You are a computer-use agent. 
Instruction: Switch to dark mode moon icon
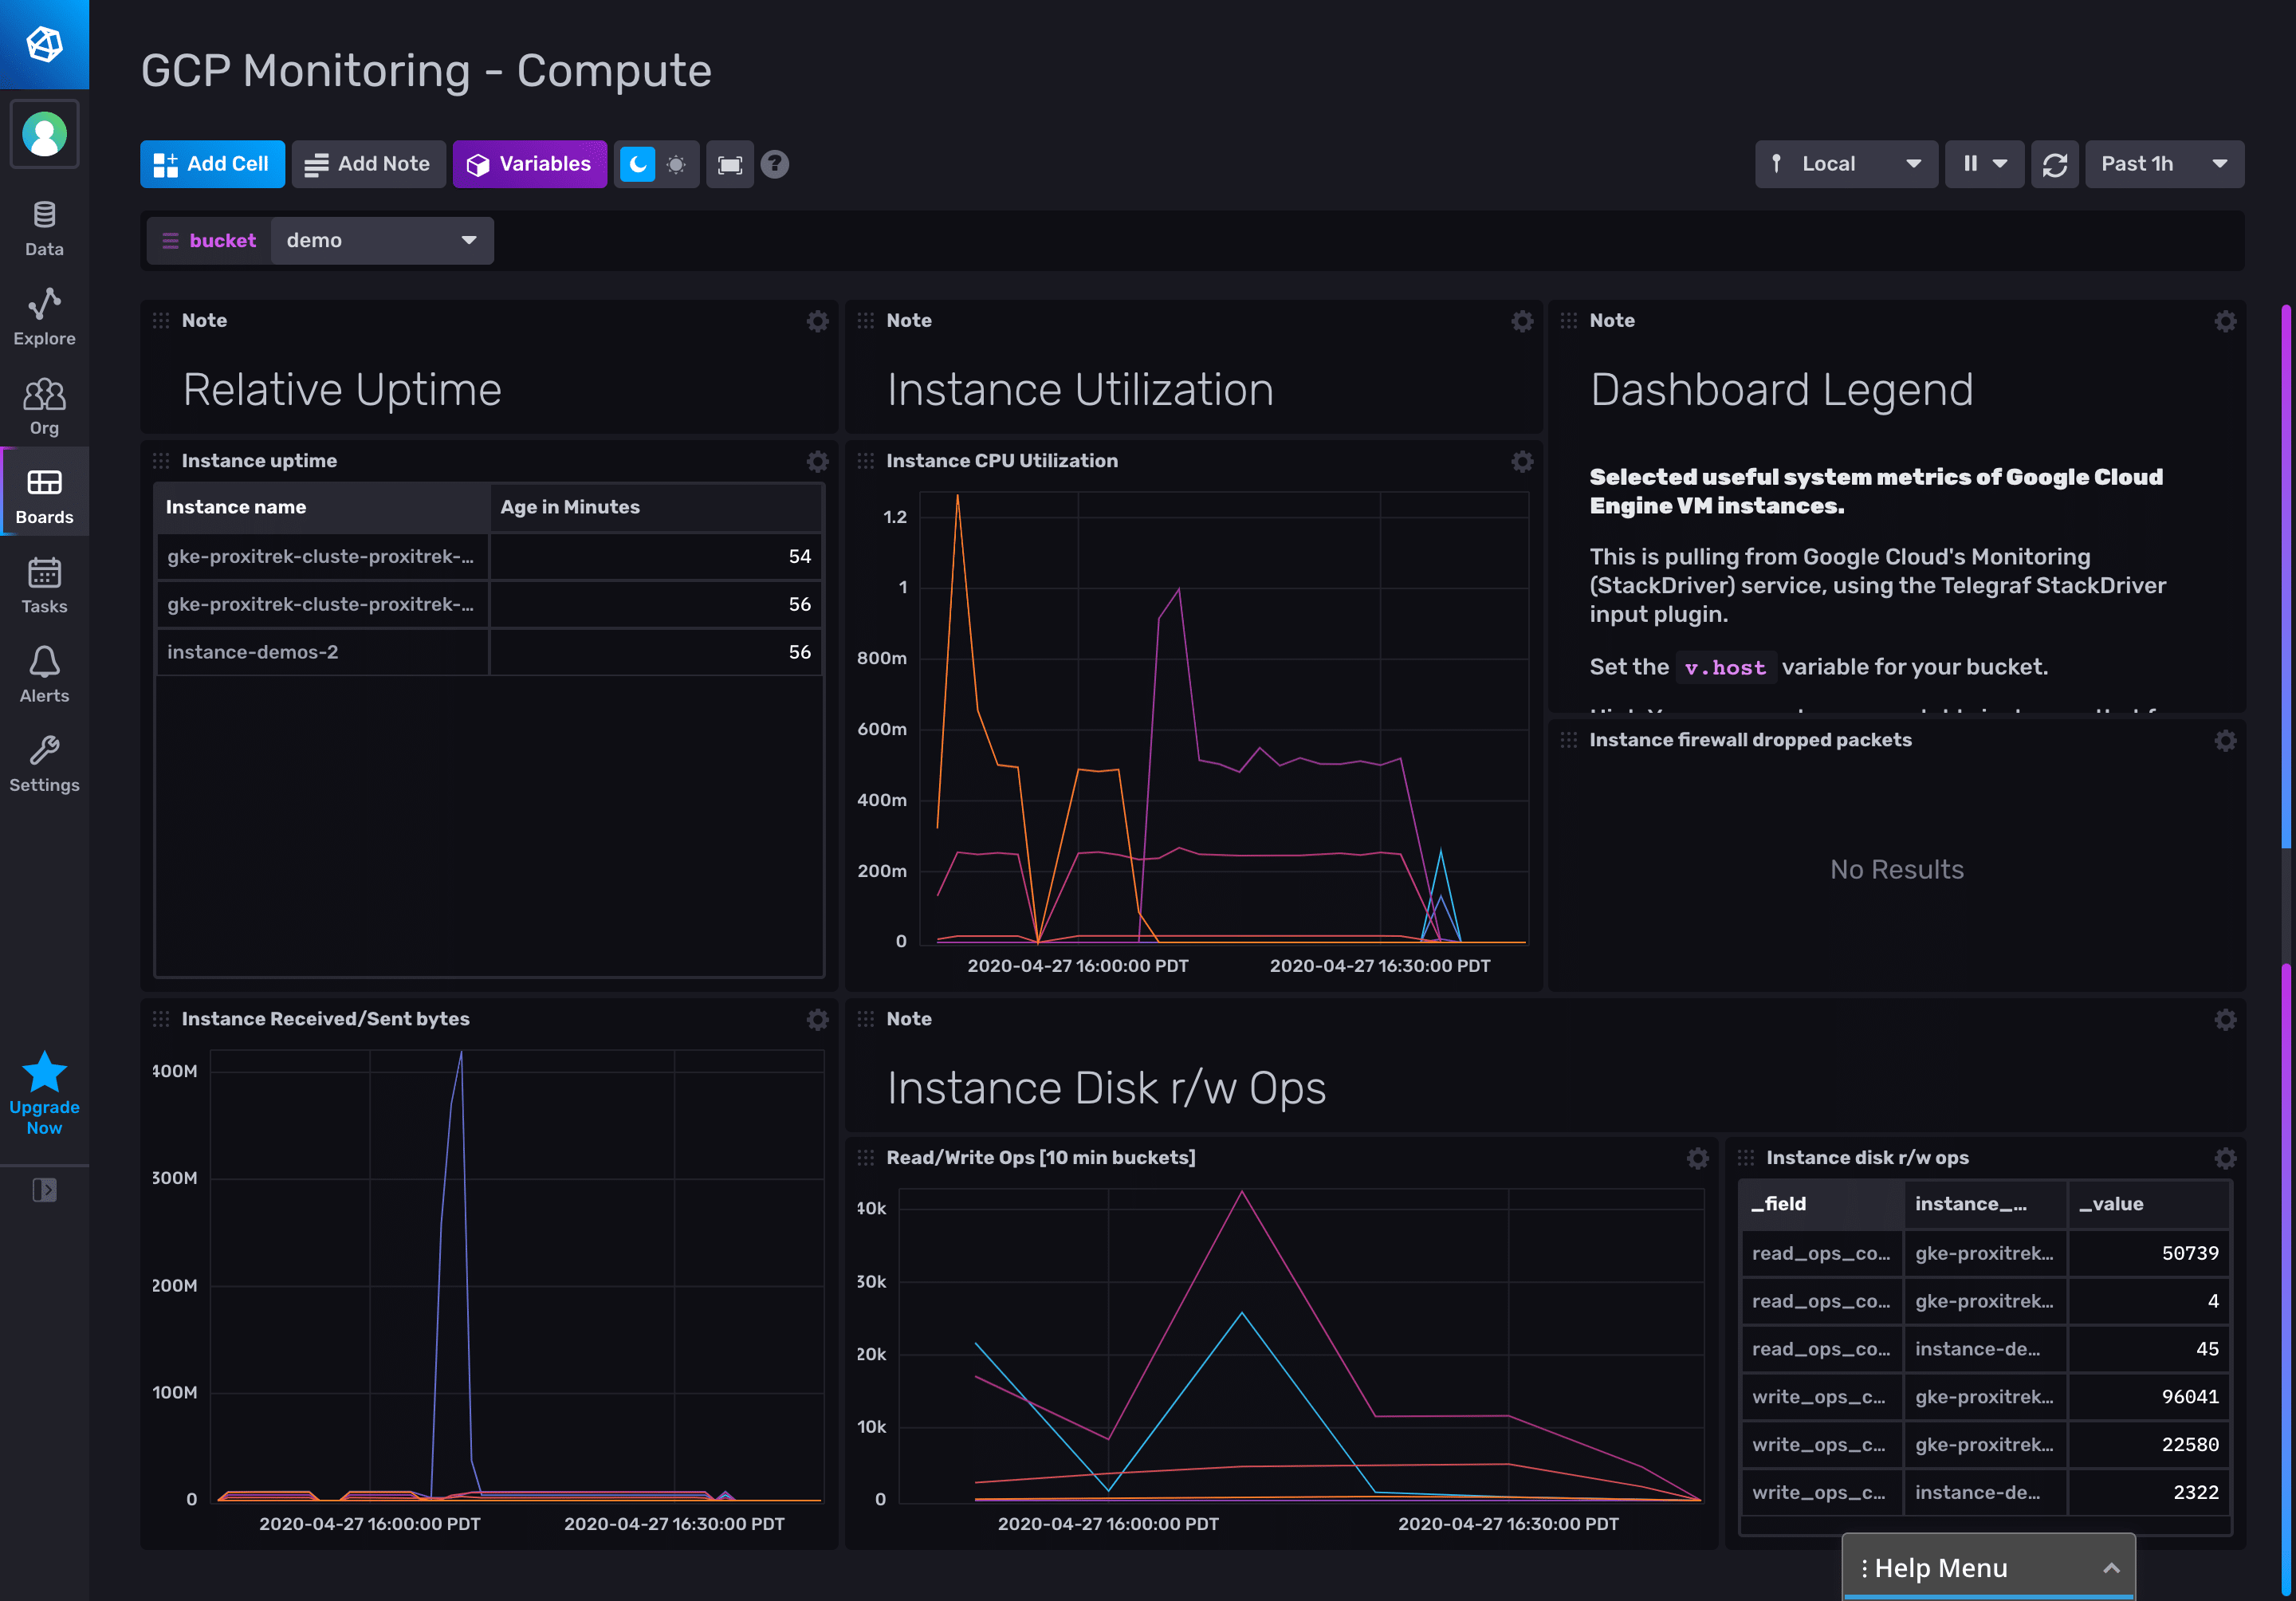tap(637, 164)
